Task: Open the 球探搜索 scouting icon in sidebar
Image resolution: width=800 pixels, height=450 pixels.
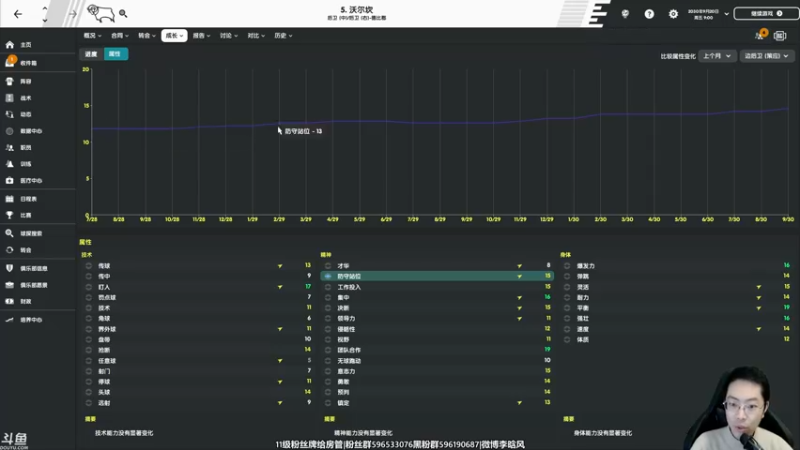Action: pos(10,233)
